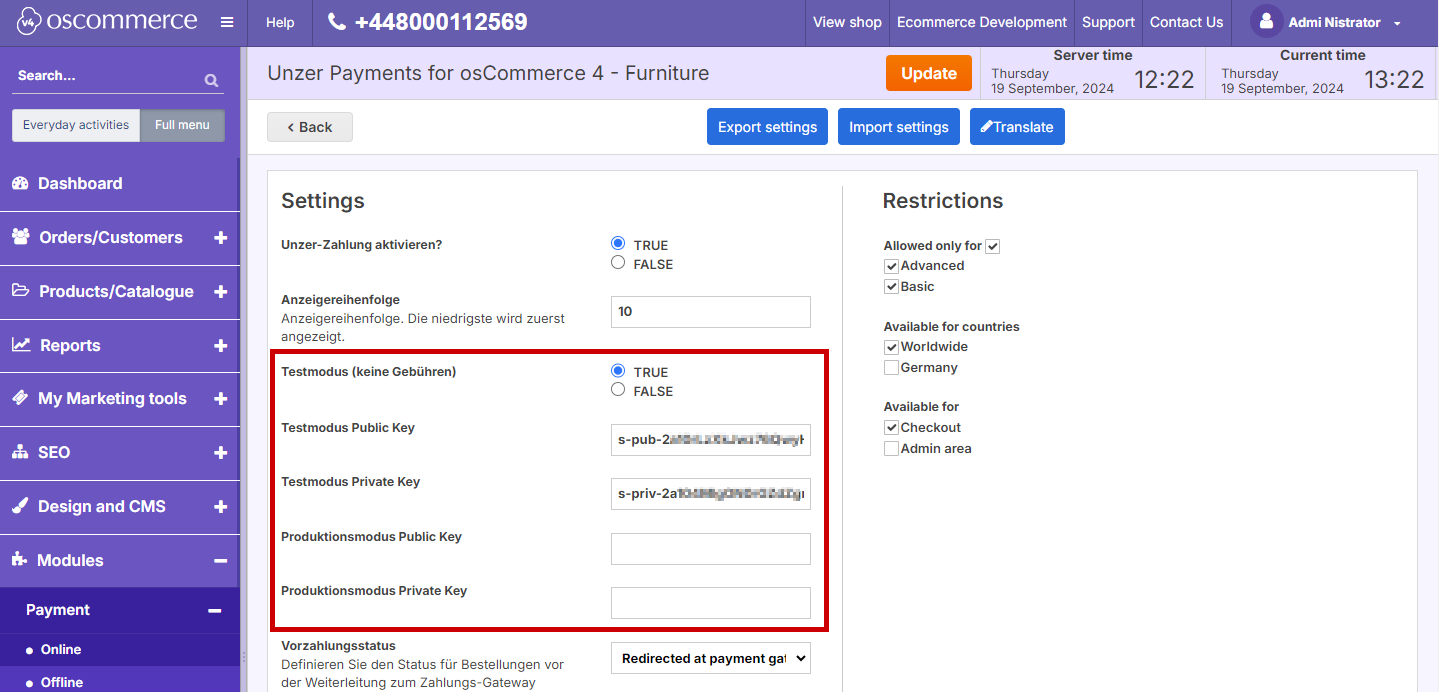
Task: Click the Translate button
Action: (1017, 127)
